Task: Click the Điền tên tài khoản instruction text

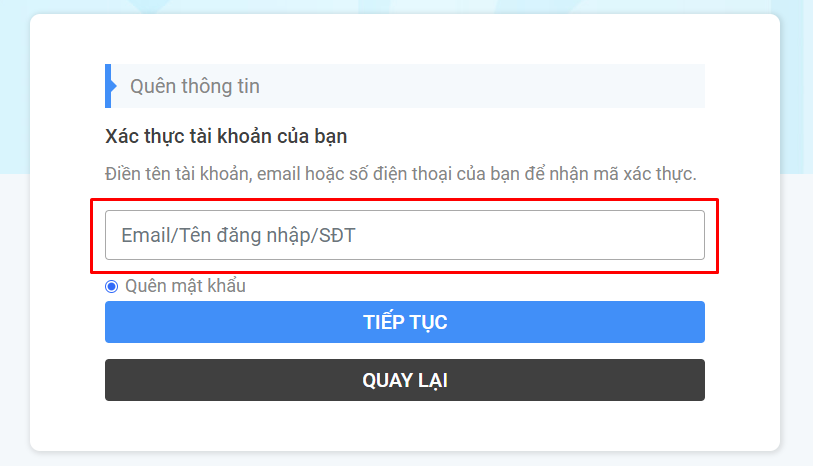Action: point(400,174)
